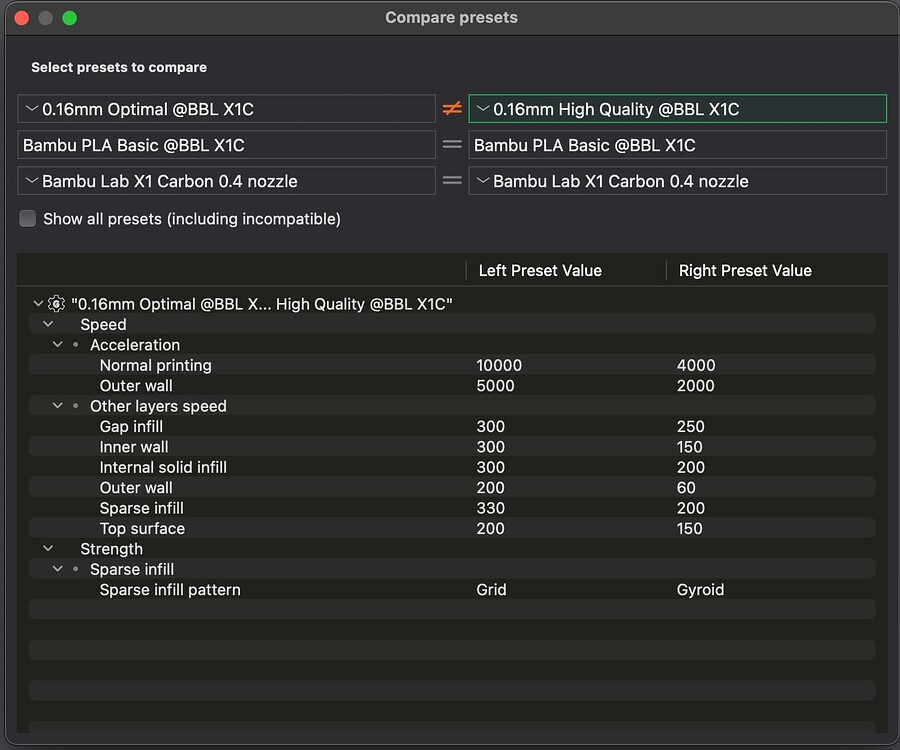Open the left 0.16mm Optimal @BBL X1C dropdown
This screenshot has width=900, height=750.
(227, 109)
